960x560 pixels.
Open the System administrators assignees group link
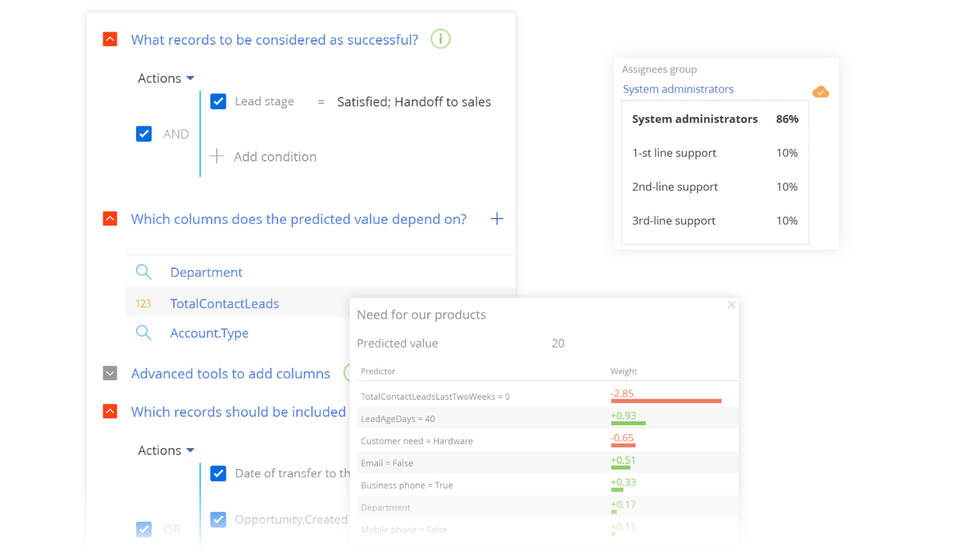point(678,89)
